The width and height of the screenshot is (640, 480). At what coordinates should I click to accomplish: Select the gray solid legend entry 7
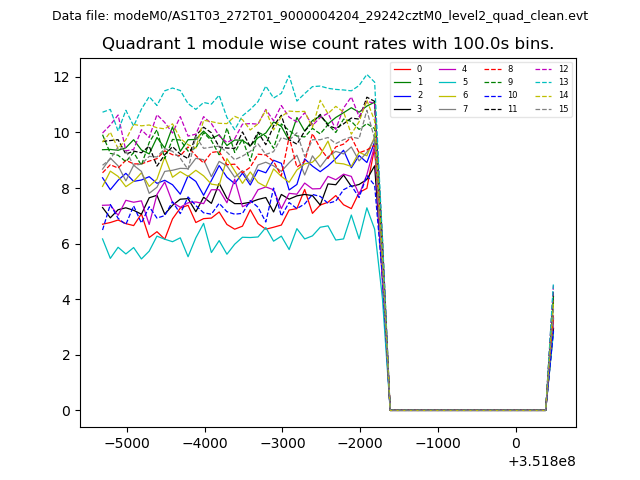coord(457,108)
